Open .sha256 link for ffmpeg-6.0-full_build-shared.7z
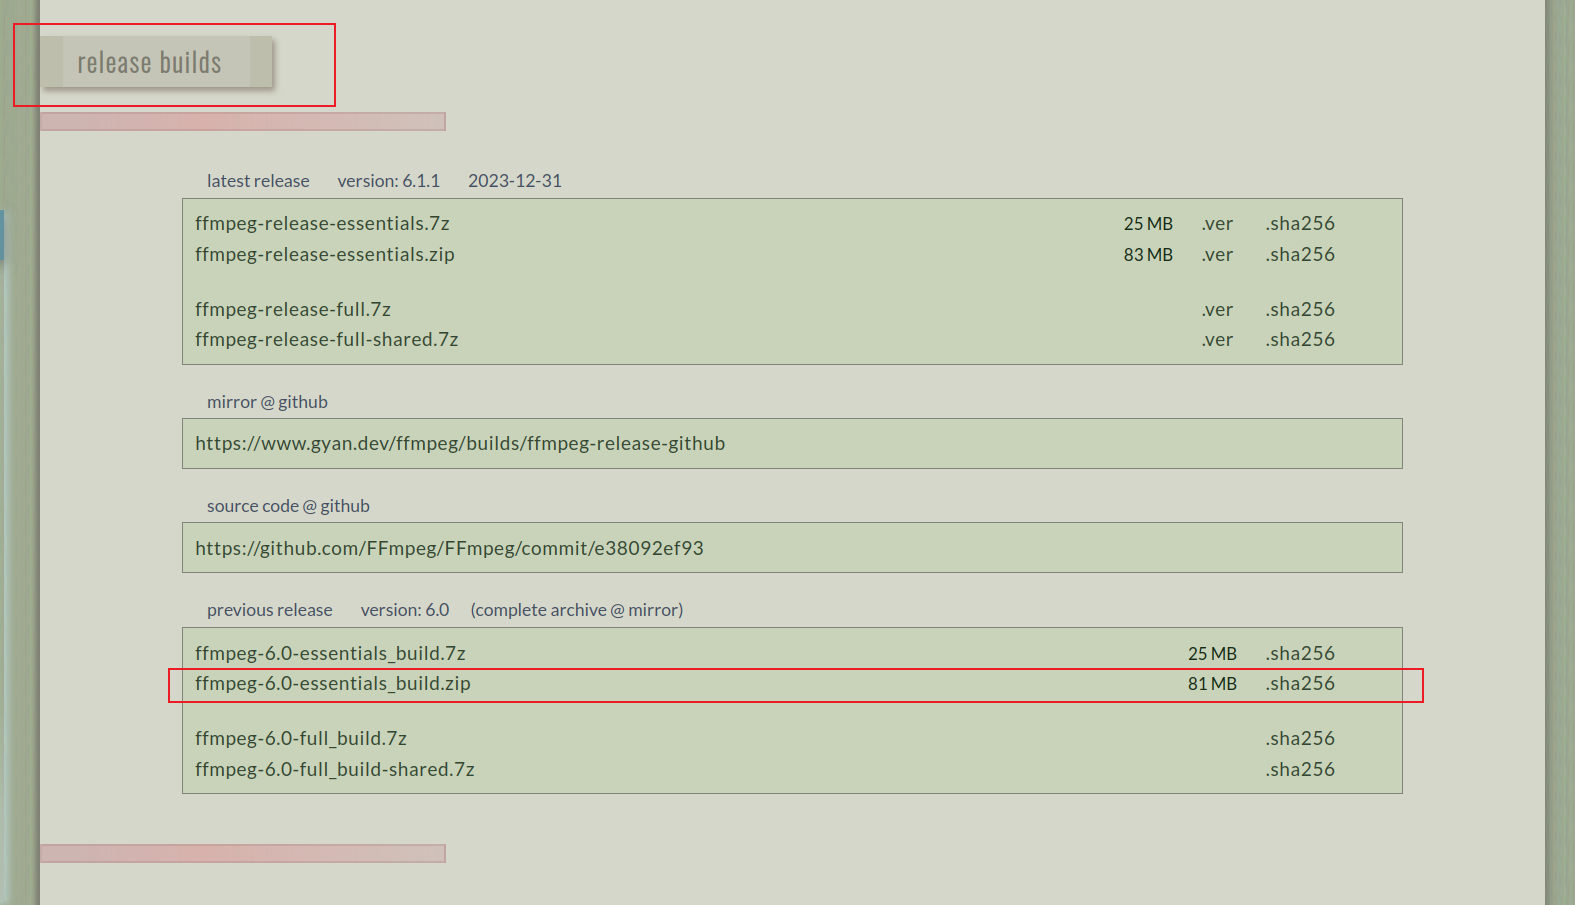1575x905 pixels. tap(1300, 769)
